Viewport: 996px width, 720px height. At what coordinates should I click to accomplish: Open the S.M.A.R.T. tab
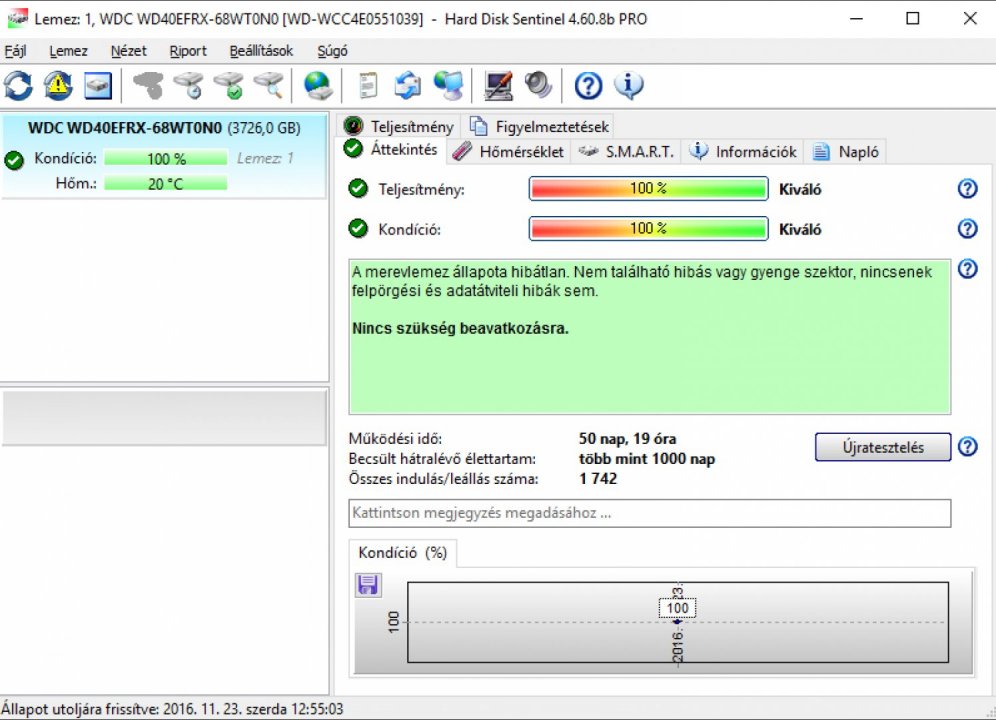pyautogui.click(x=626, y=152)
